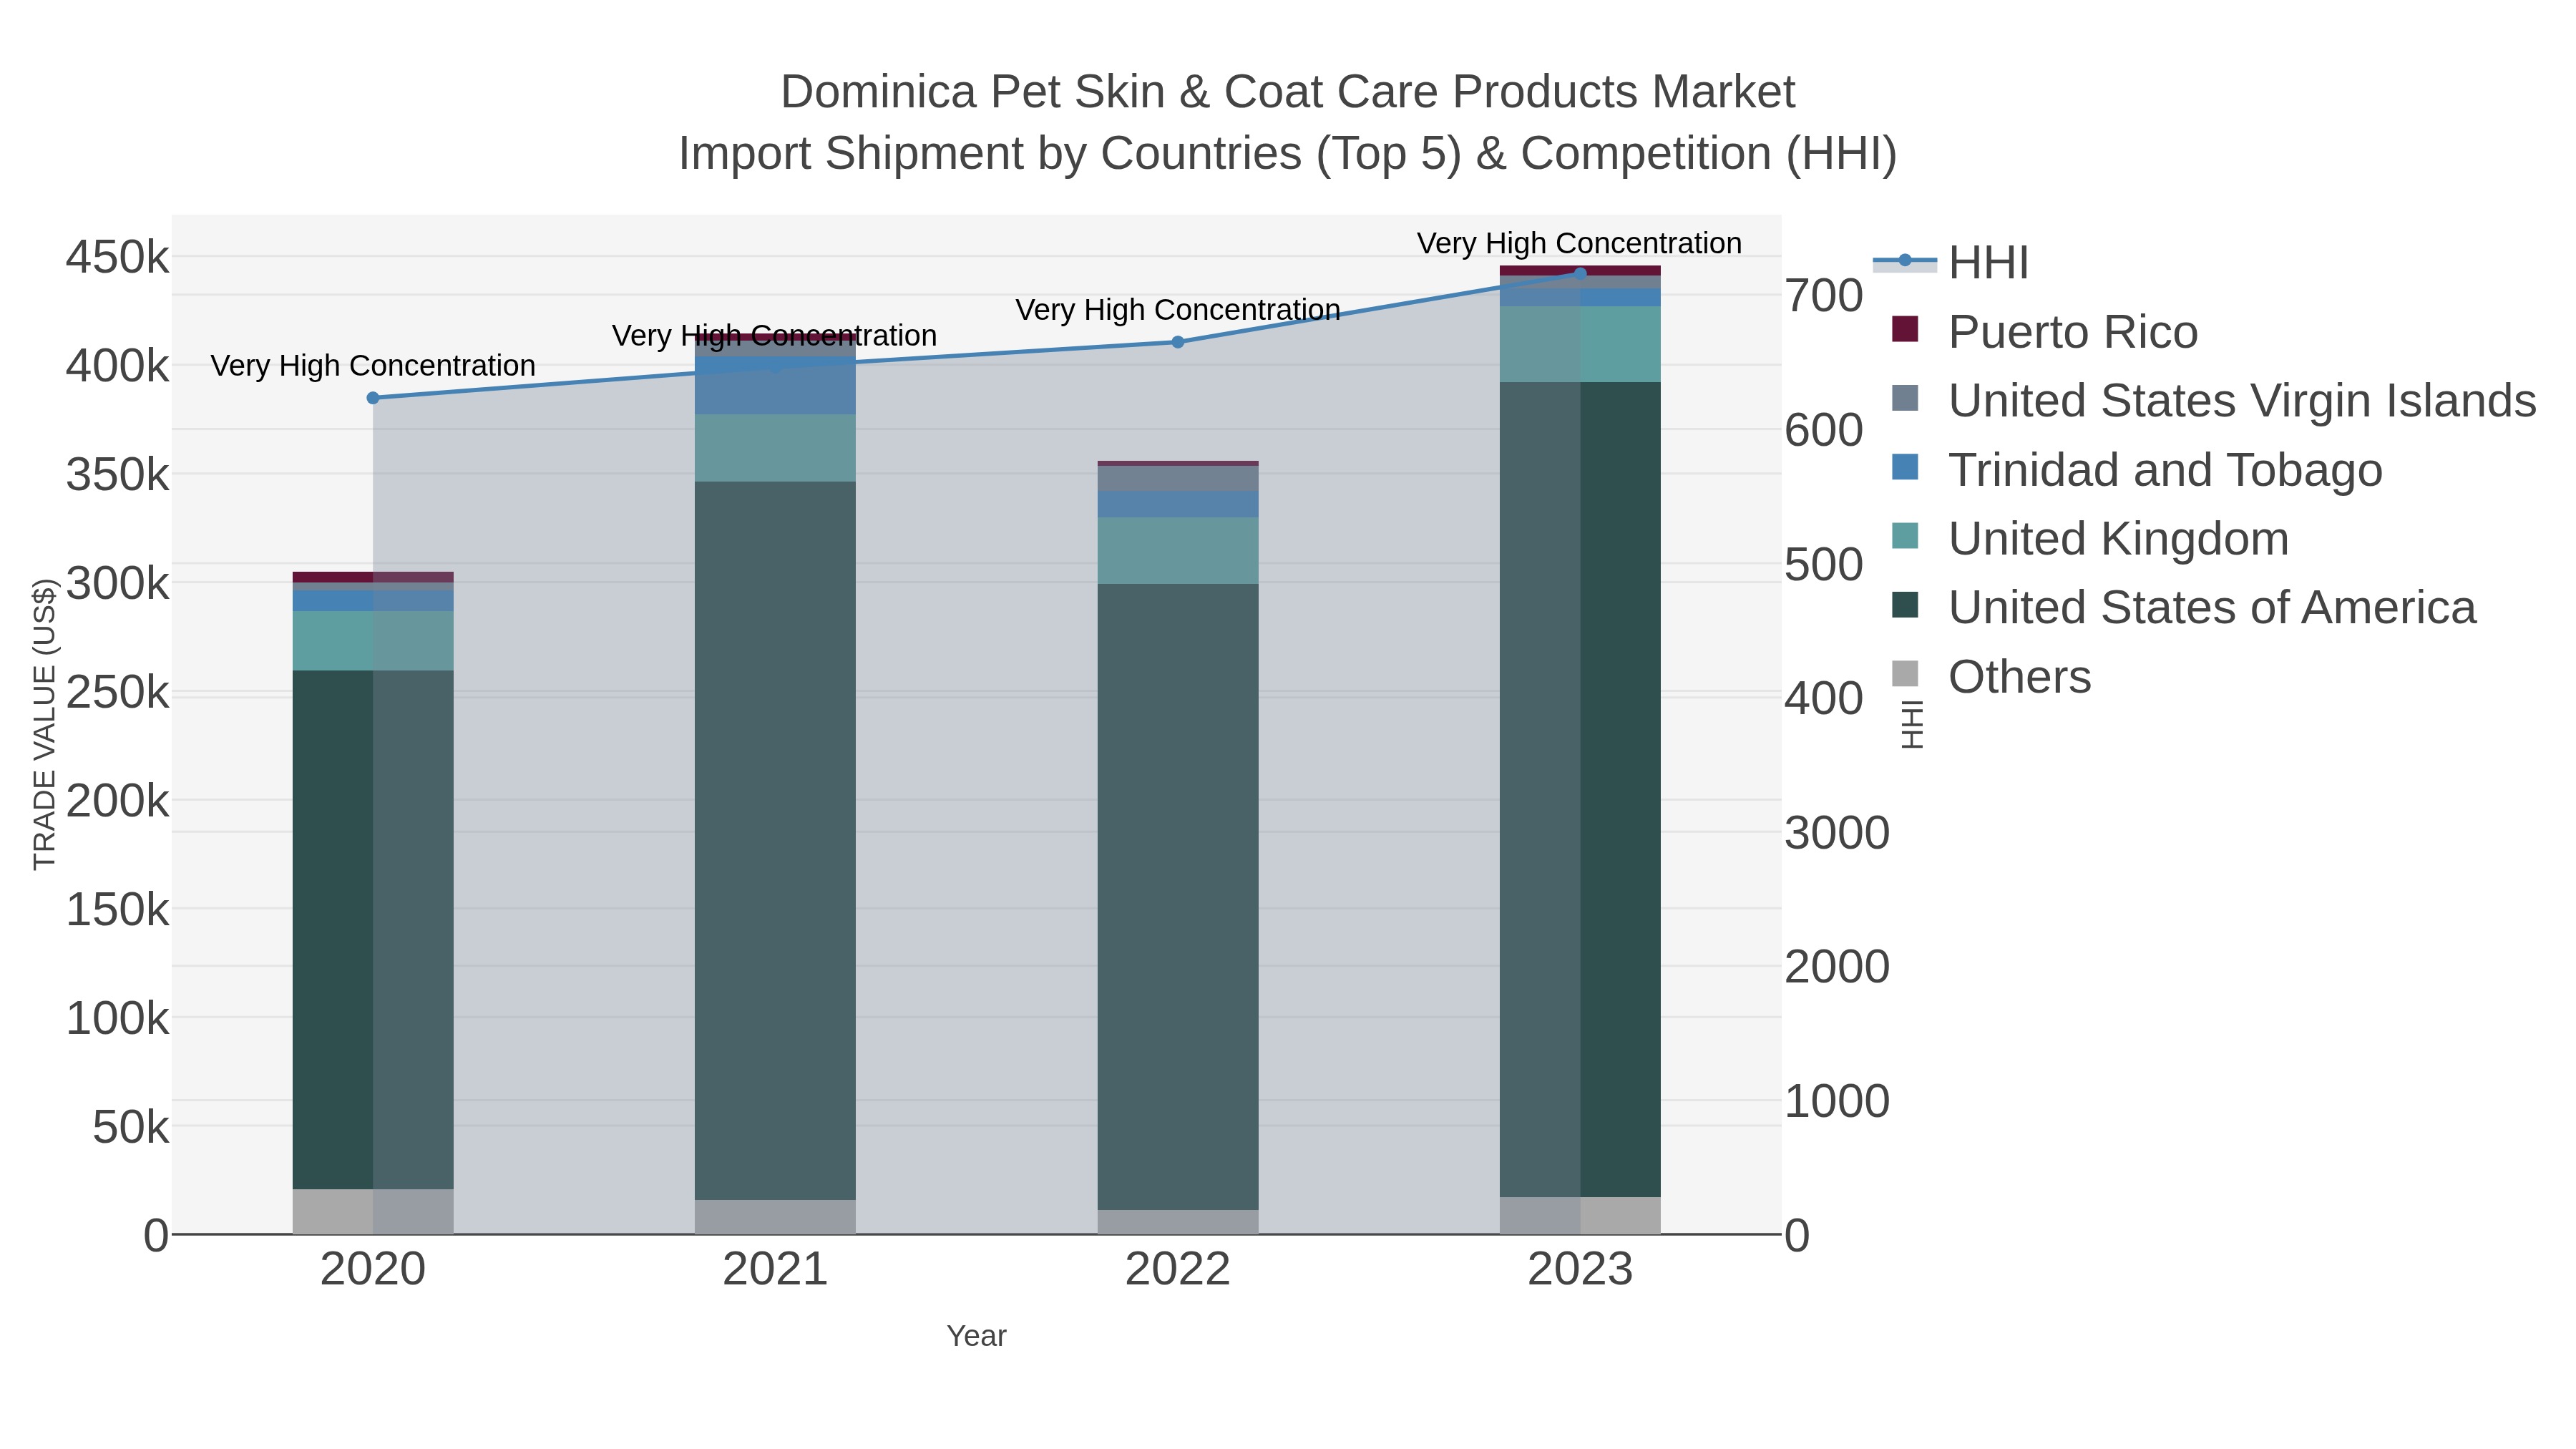Click the United Kingdom legend swatch
This screenshot has height=1449, width=2576.
click(x=1905, y=536)
